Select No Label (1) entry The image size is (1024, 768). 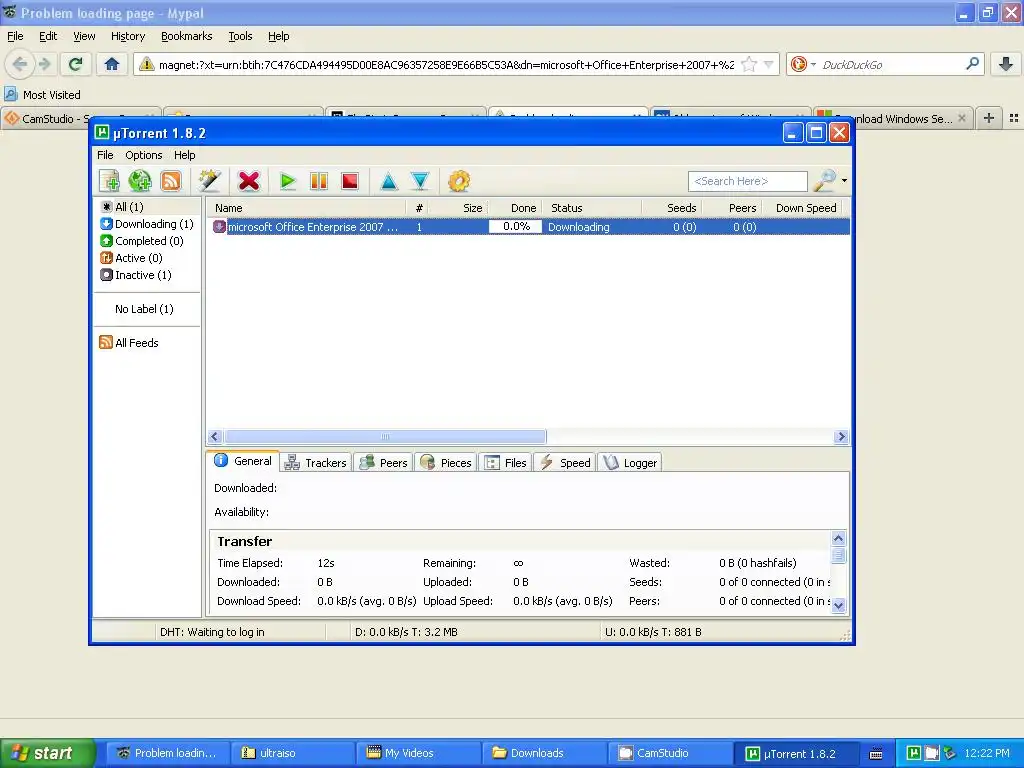144,309
